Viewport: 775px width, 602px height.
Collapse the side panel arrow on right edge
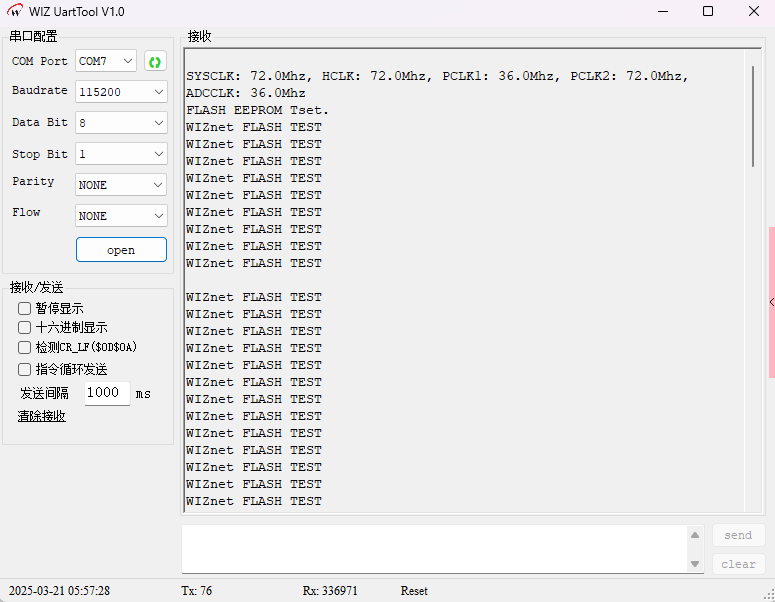click(771, 302)
